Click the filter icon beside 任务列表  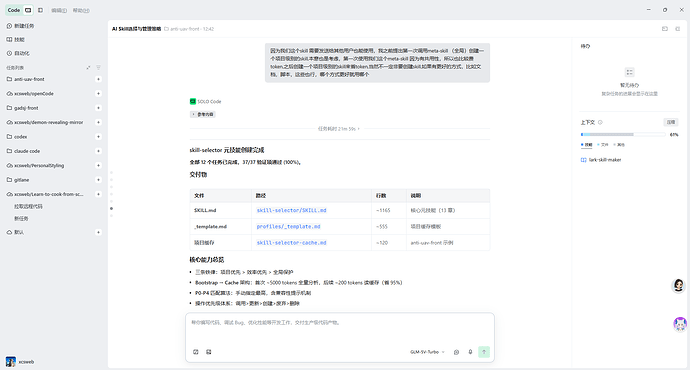pos(99,68)
